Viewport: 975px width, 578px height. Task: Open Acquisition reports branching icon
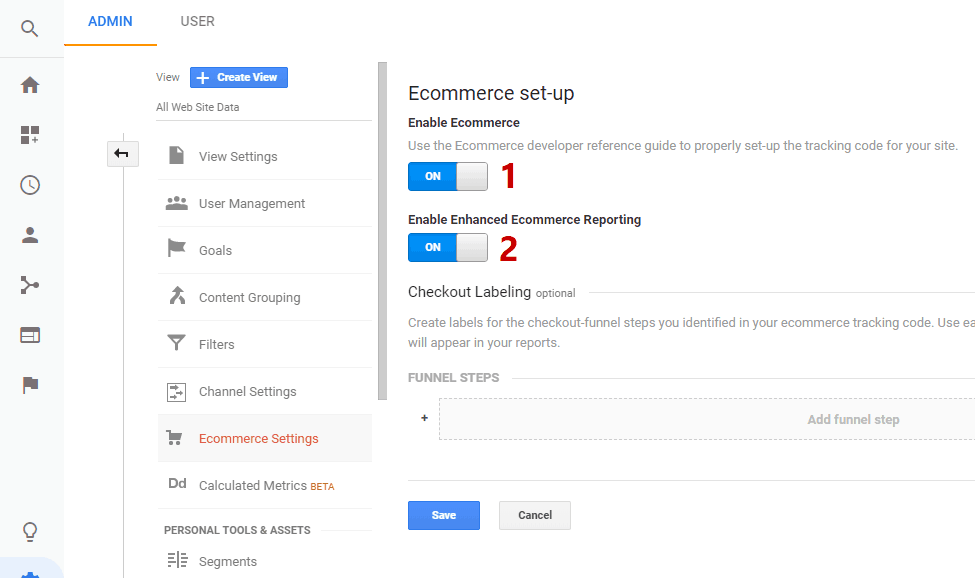pyautogui.click(x=30, y=285)
